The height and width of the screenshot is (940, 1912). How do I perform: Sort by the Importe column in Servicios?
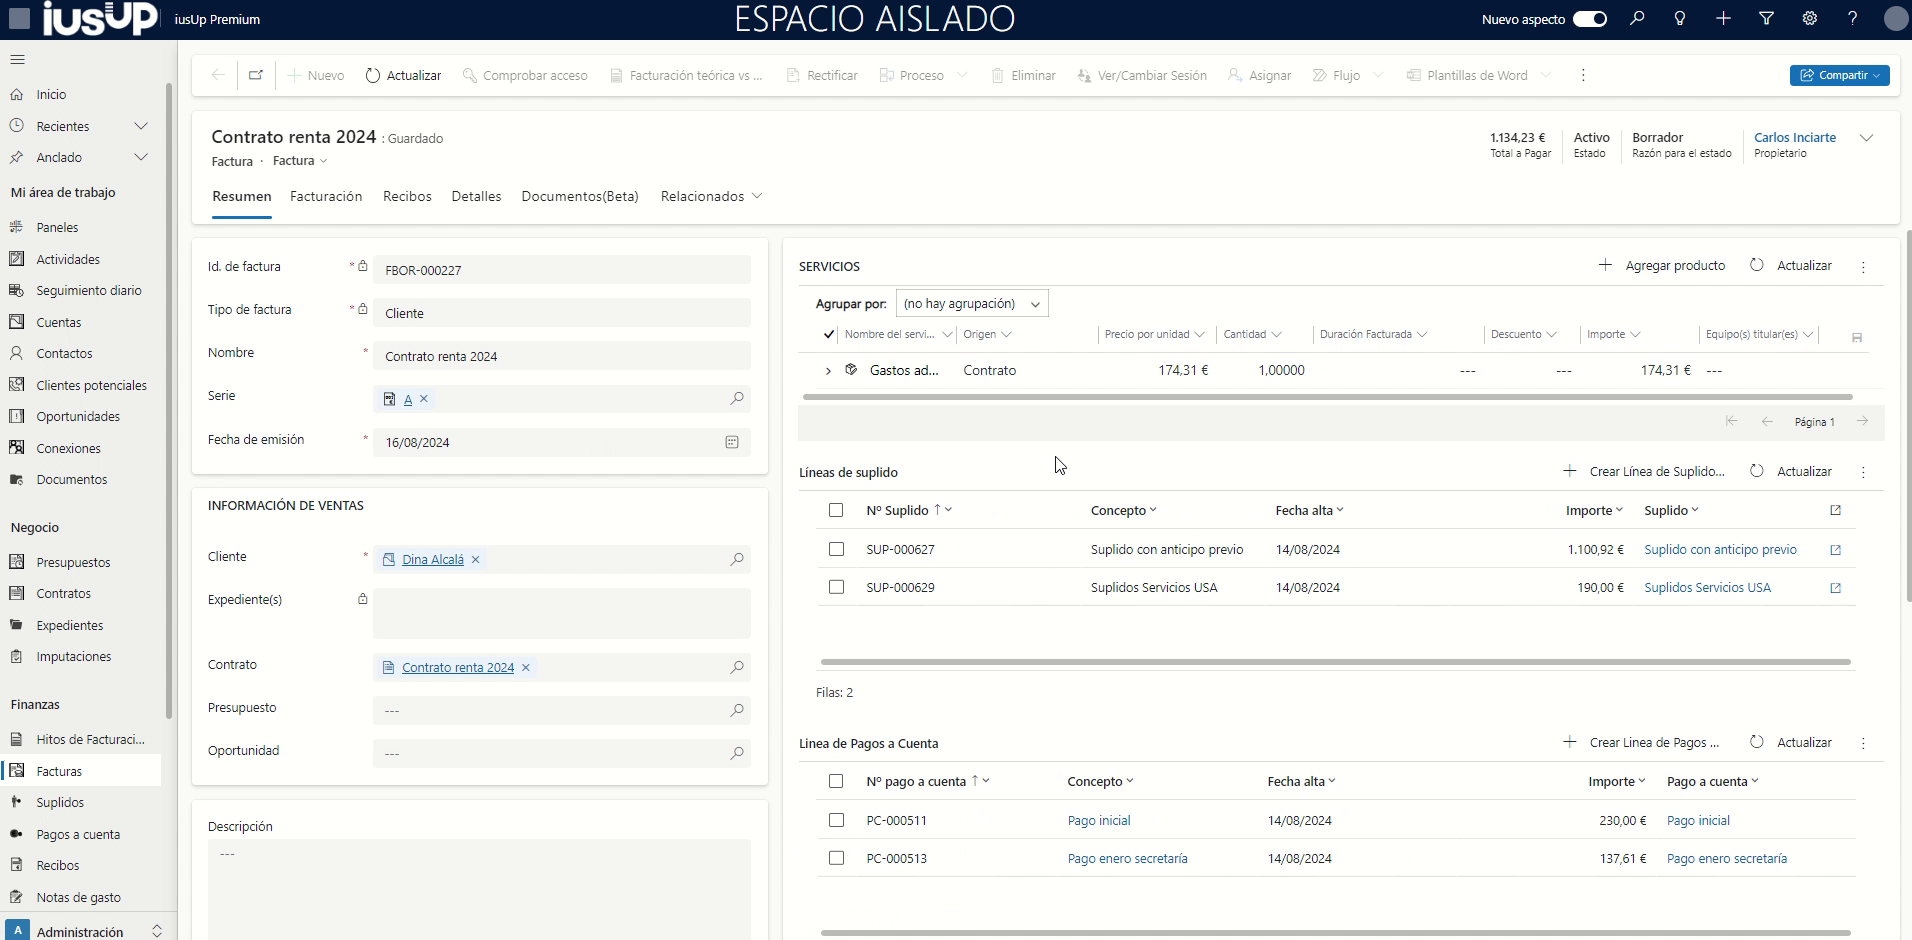pos(1613,335)
